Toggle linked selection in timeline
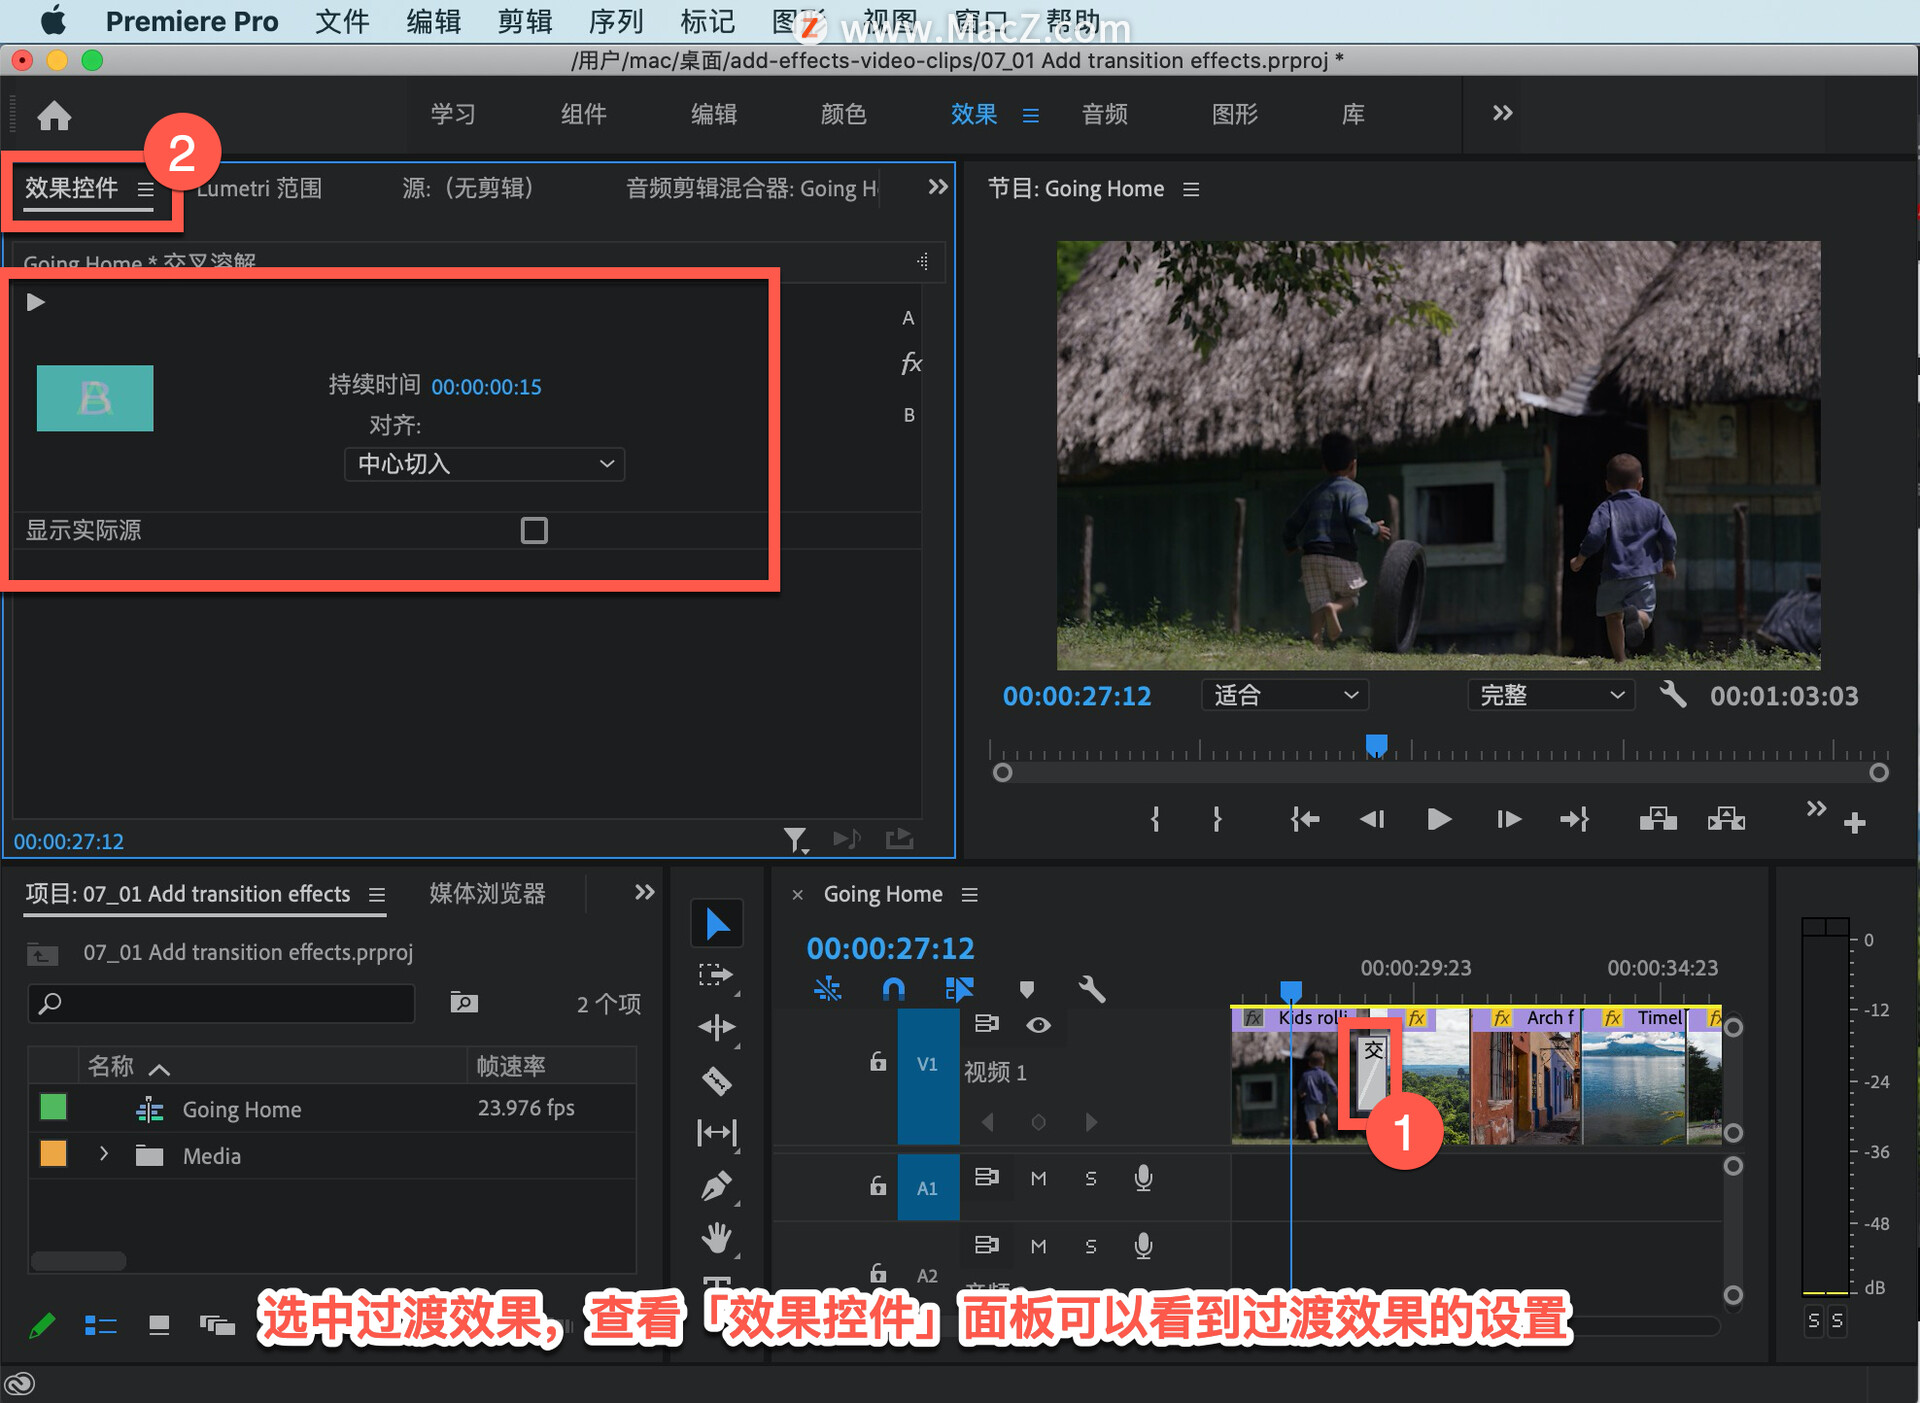The height and width of the screenshot is (1403, 1920). click(959, 990)
